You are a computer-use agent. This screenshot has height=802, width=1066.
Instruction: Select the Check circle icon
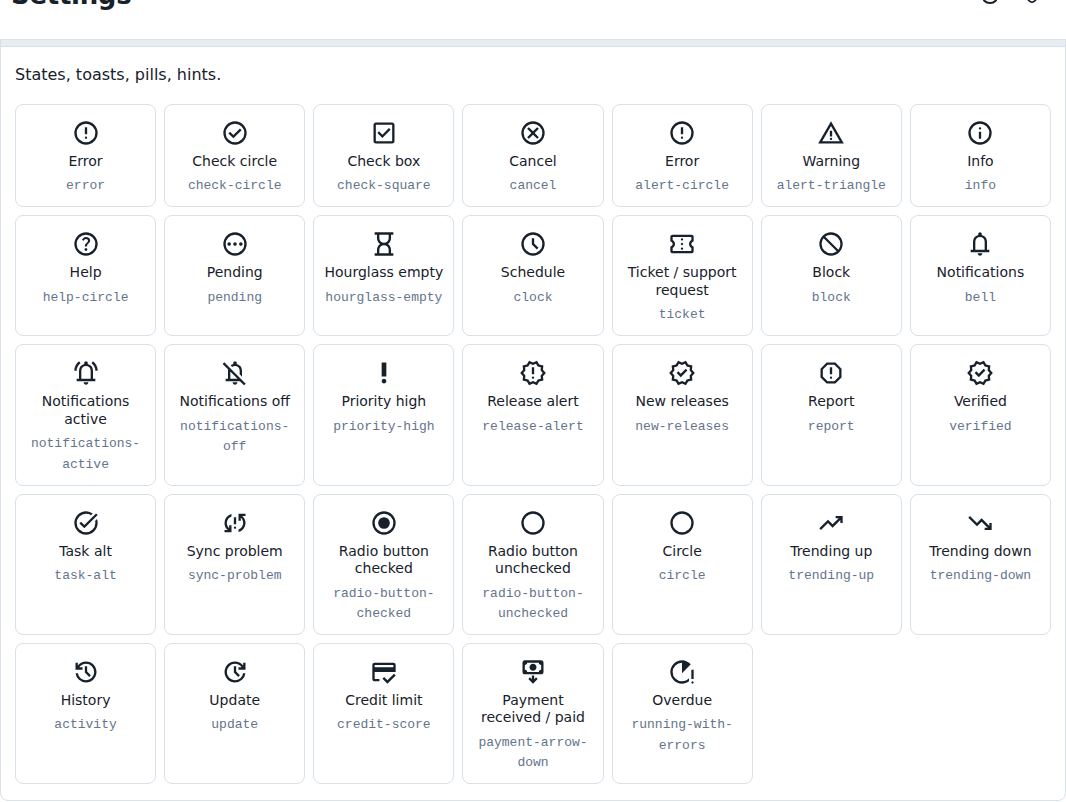point(235,133)
